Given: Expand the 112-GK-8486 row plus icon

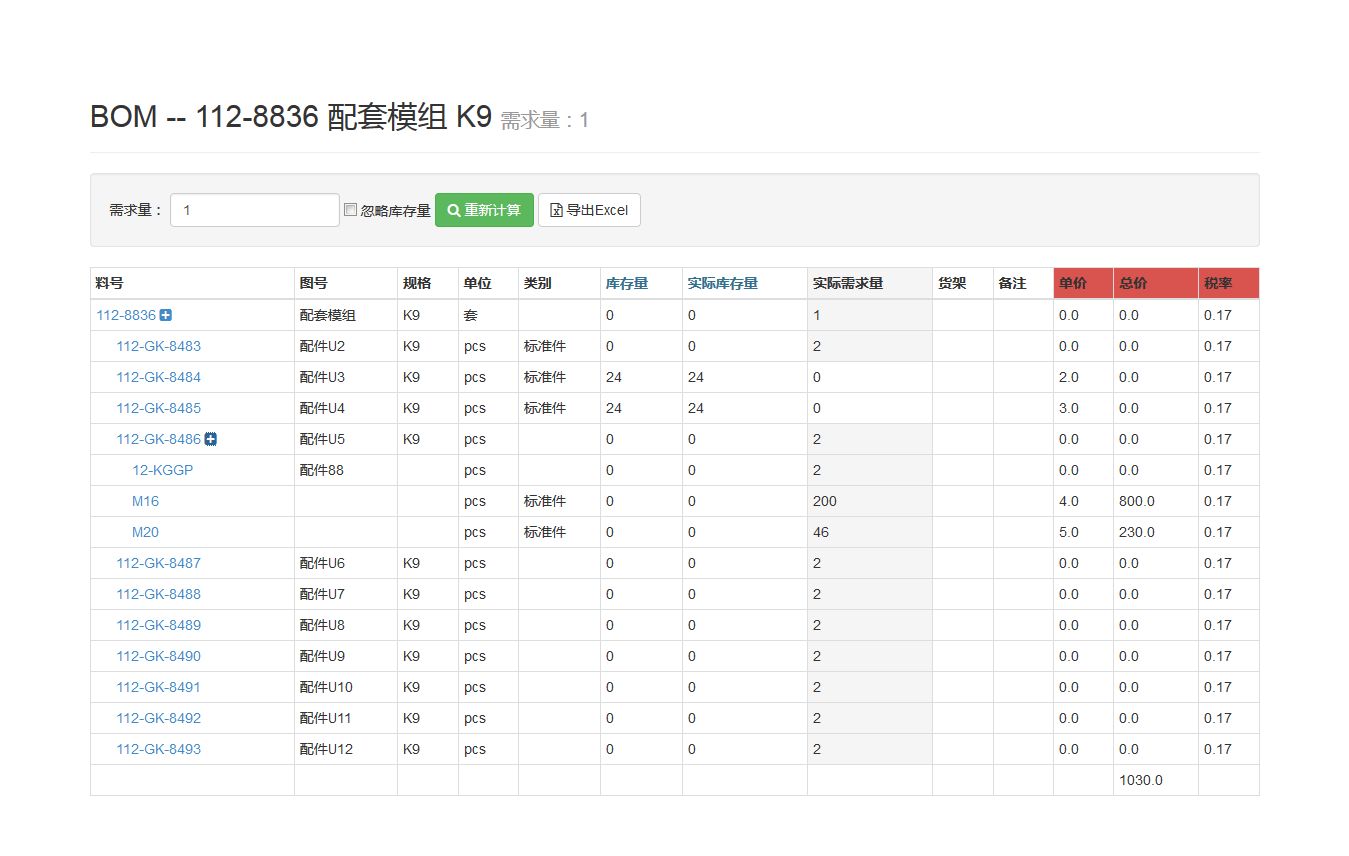Looking at the screenshot, I should [x=211, y=439].
